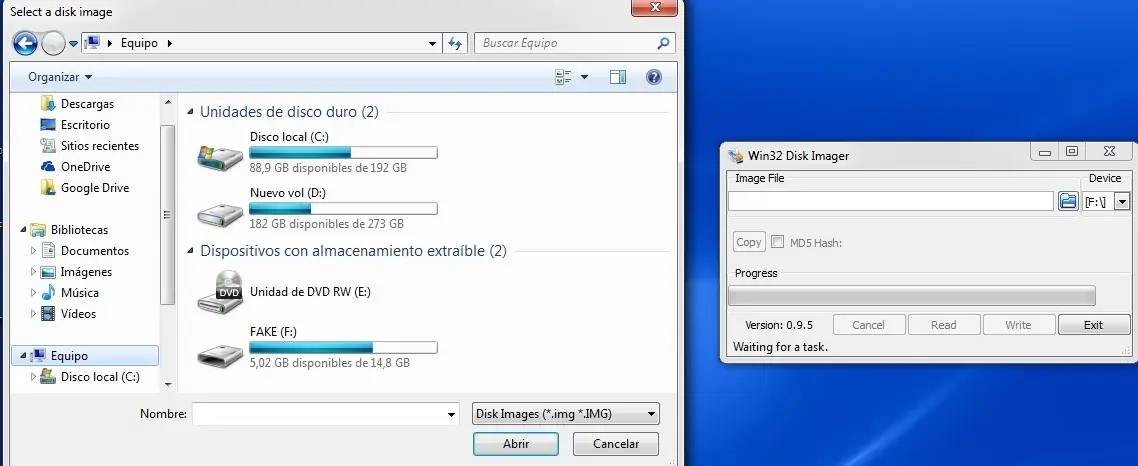The height and width of the screenshot is (466, 1138).
Task: Select the DVD RW (E:) drive icon
Action: [220, 292]
